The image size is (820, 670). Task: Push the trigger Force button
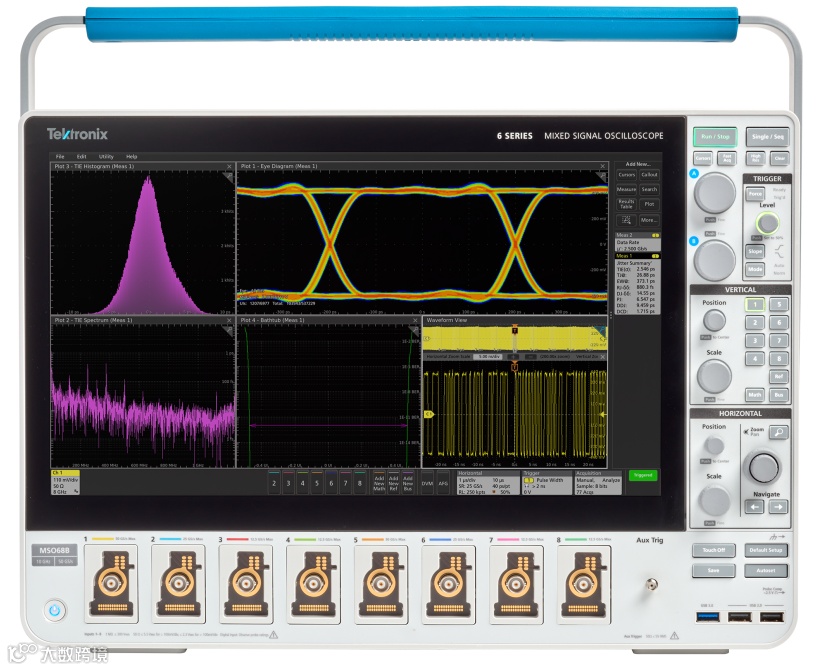(x=755, y=194)
